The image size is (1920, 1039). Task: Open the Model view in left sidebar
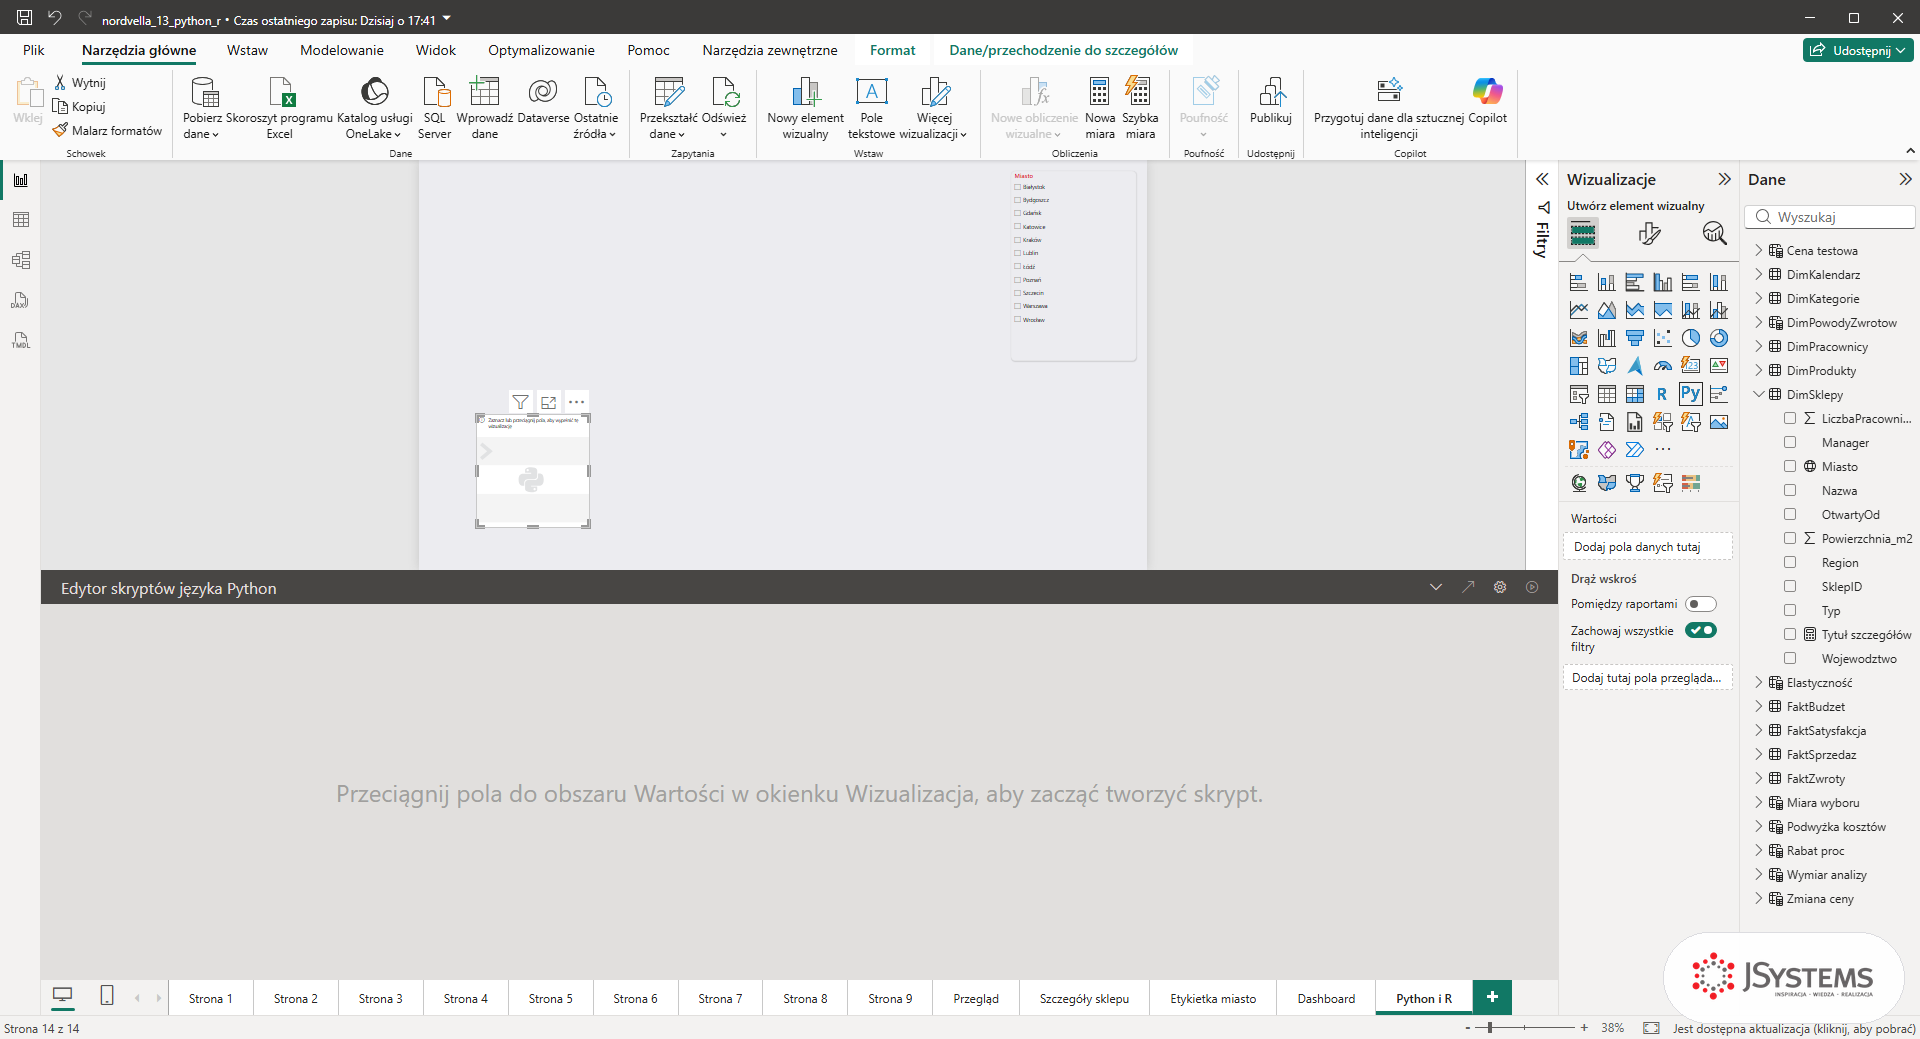[x=21, y=260]
